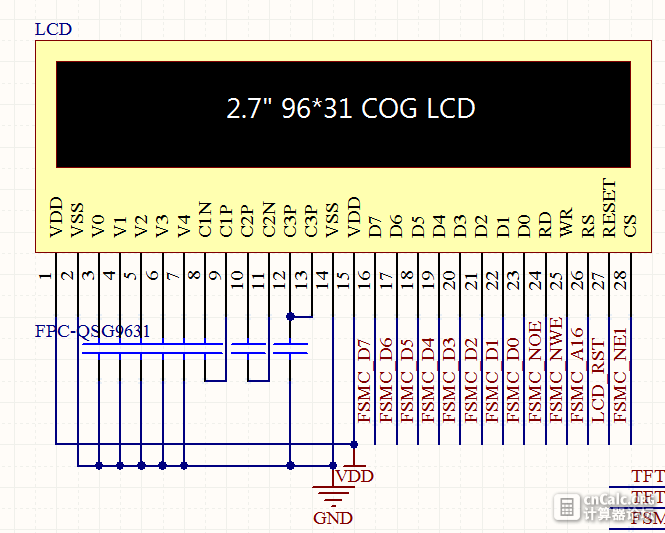Image resolution: width=665 pixels, height=533 pixels.
Task: Click the RS pin name
Action: [587, 226]
